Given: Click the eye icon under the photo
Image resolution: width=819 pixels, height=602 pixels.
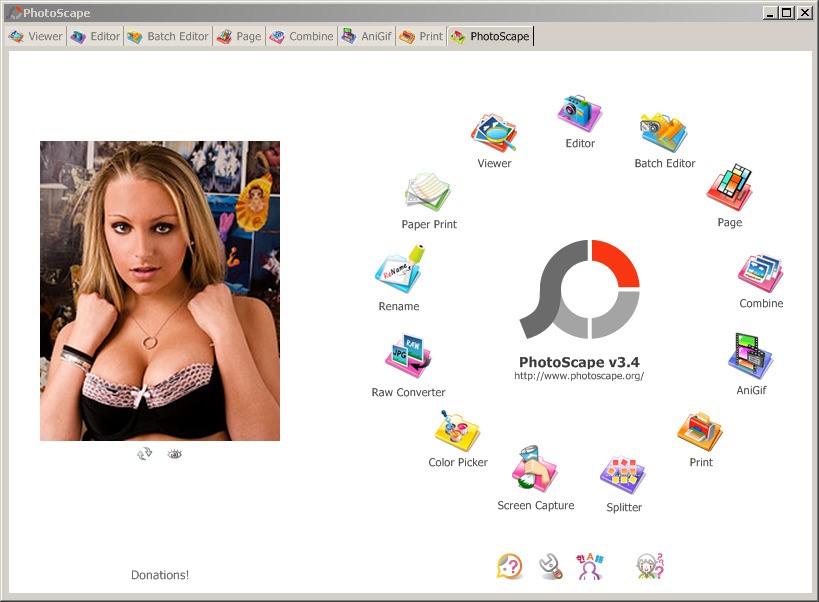Looking at the screenshot, I should [174, 454].
